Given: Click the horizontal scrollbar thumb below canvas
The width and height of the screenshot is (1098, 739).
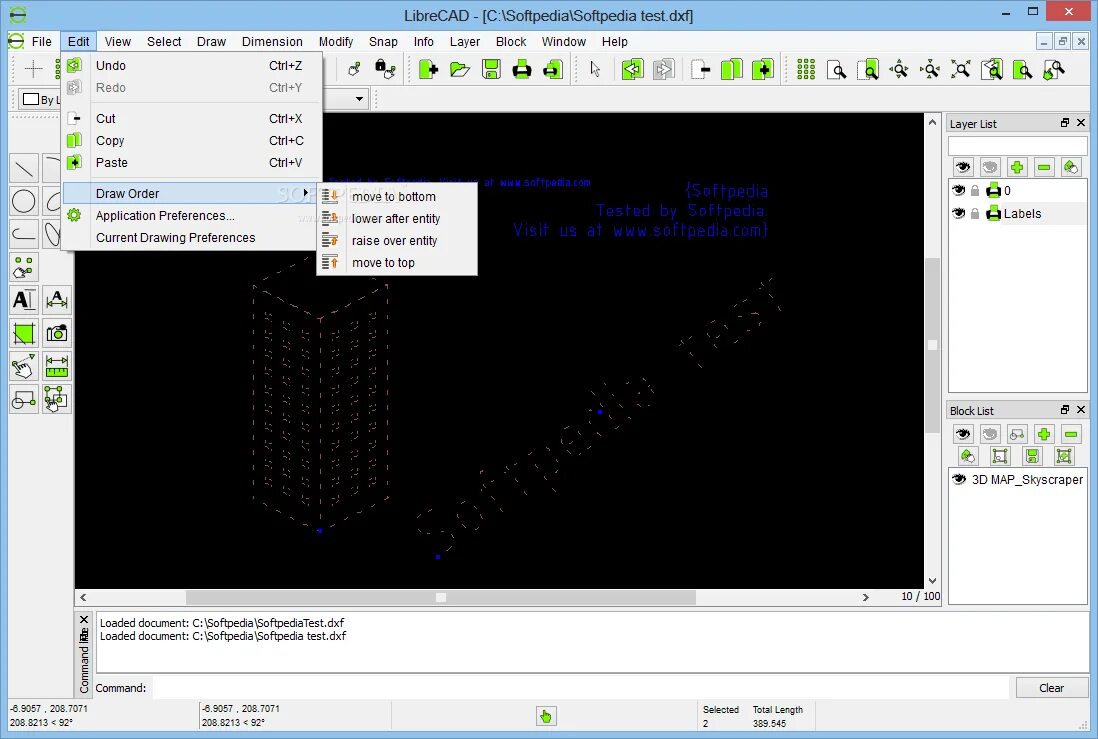Looking at the screenshot, I should tap(440, 598).
